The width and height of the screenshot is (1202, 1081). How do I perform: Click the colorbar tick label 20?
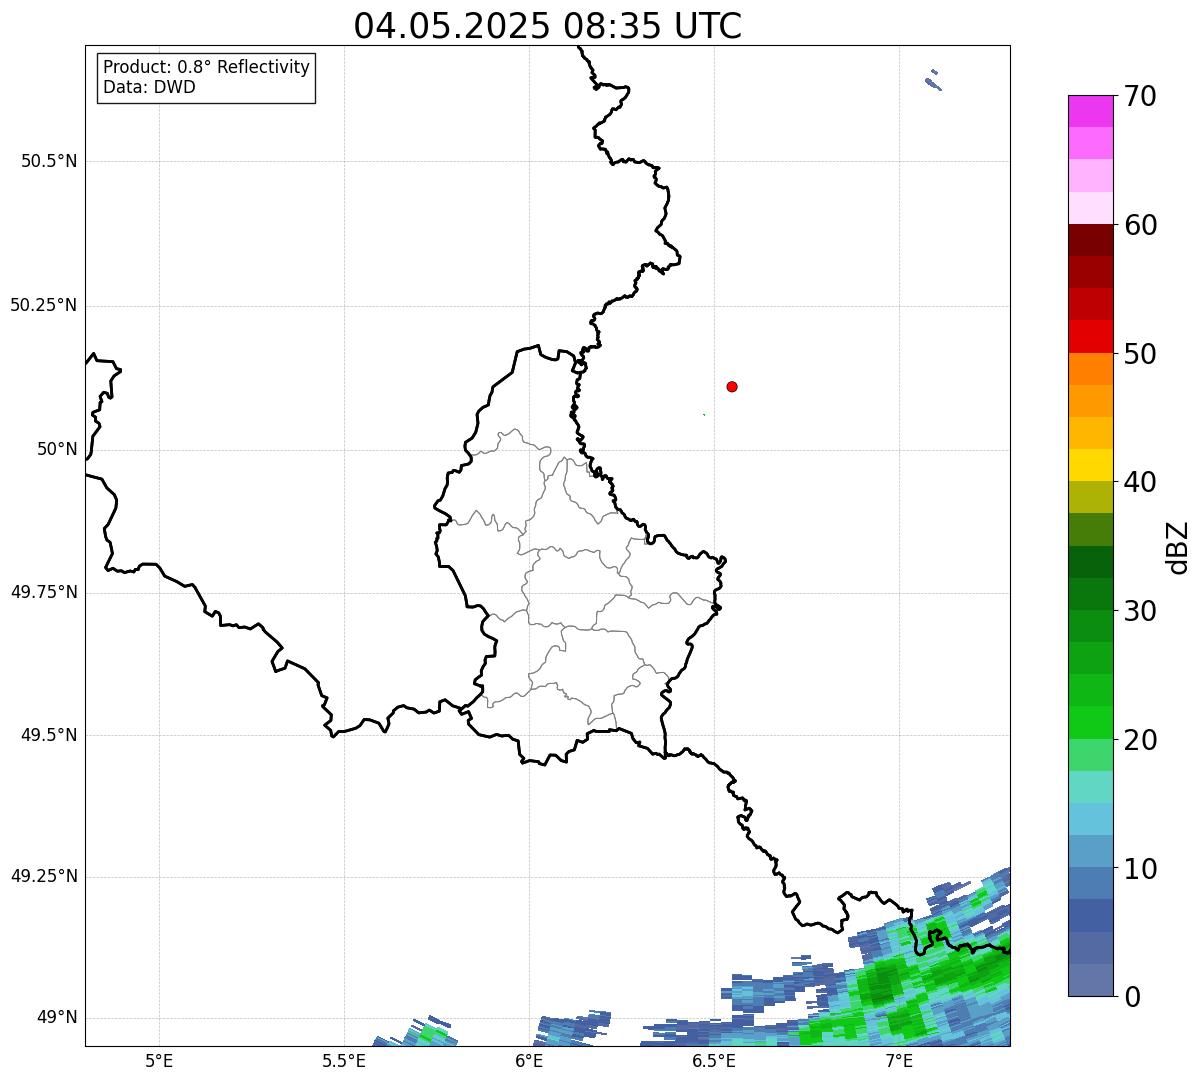(x=1140, y=740)
